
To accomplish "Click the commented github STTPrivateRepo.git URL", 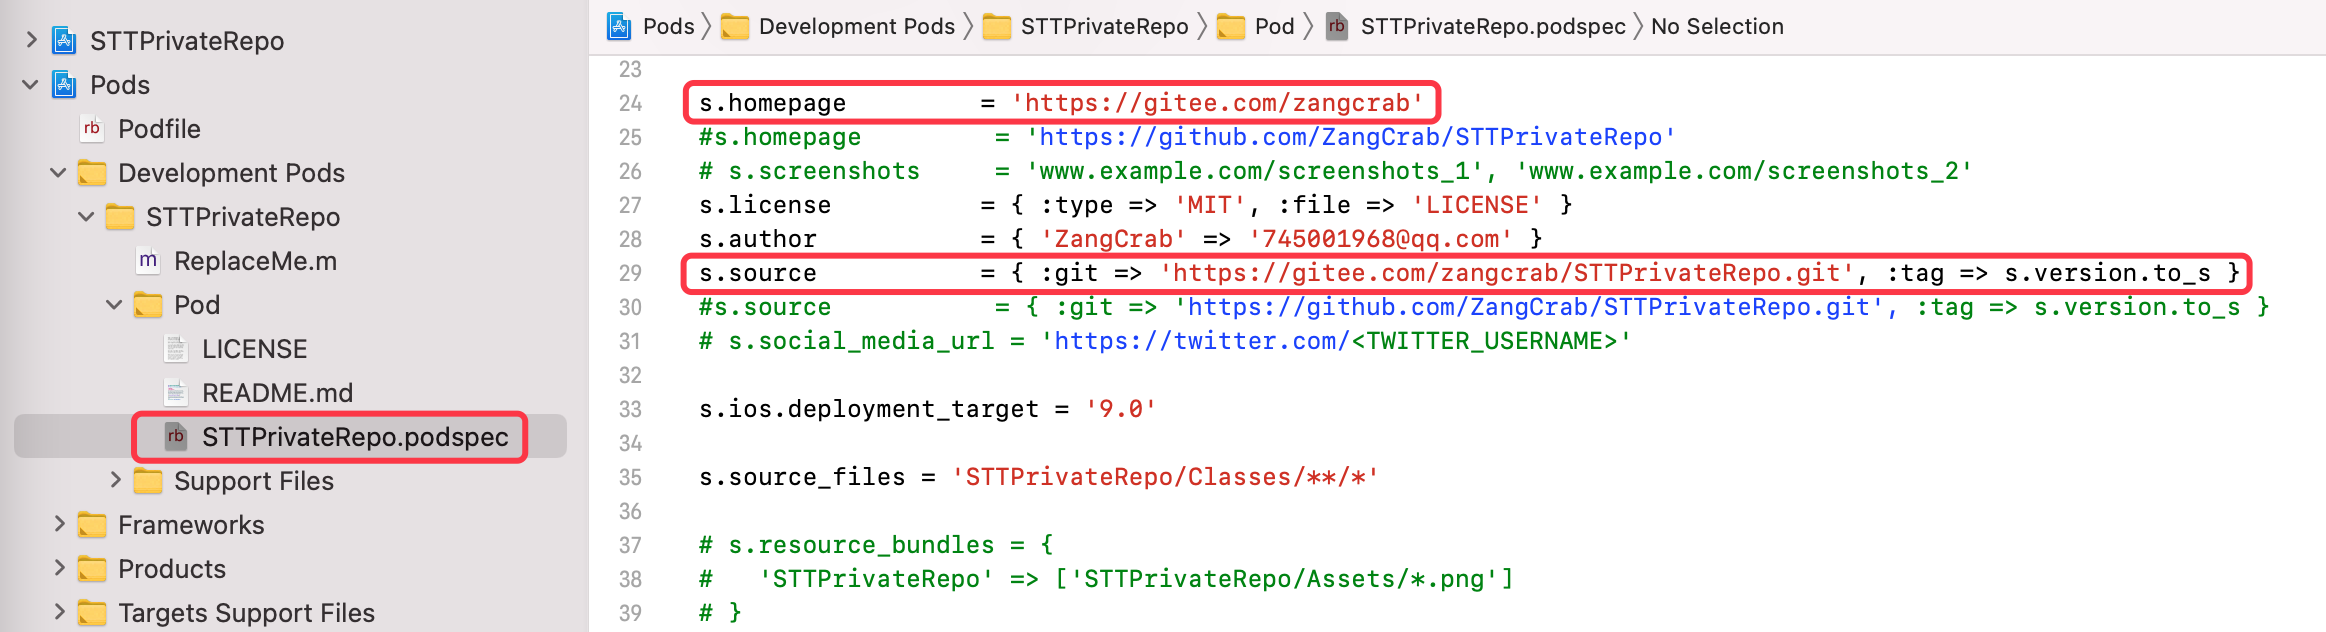I will pos(1529,307).
